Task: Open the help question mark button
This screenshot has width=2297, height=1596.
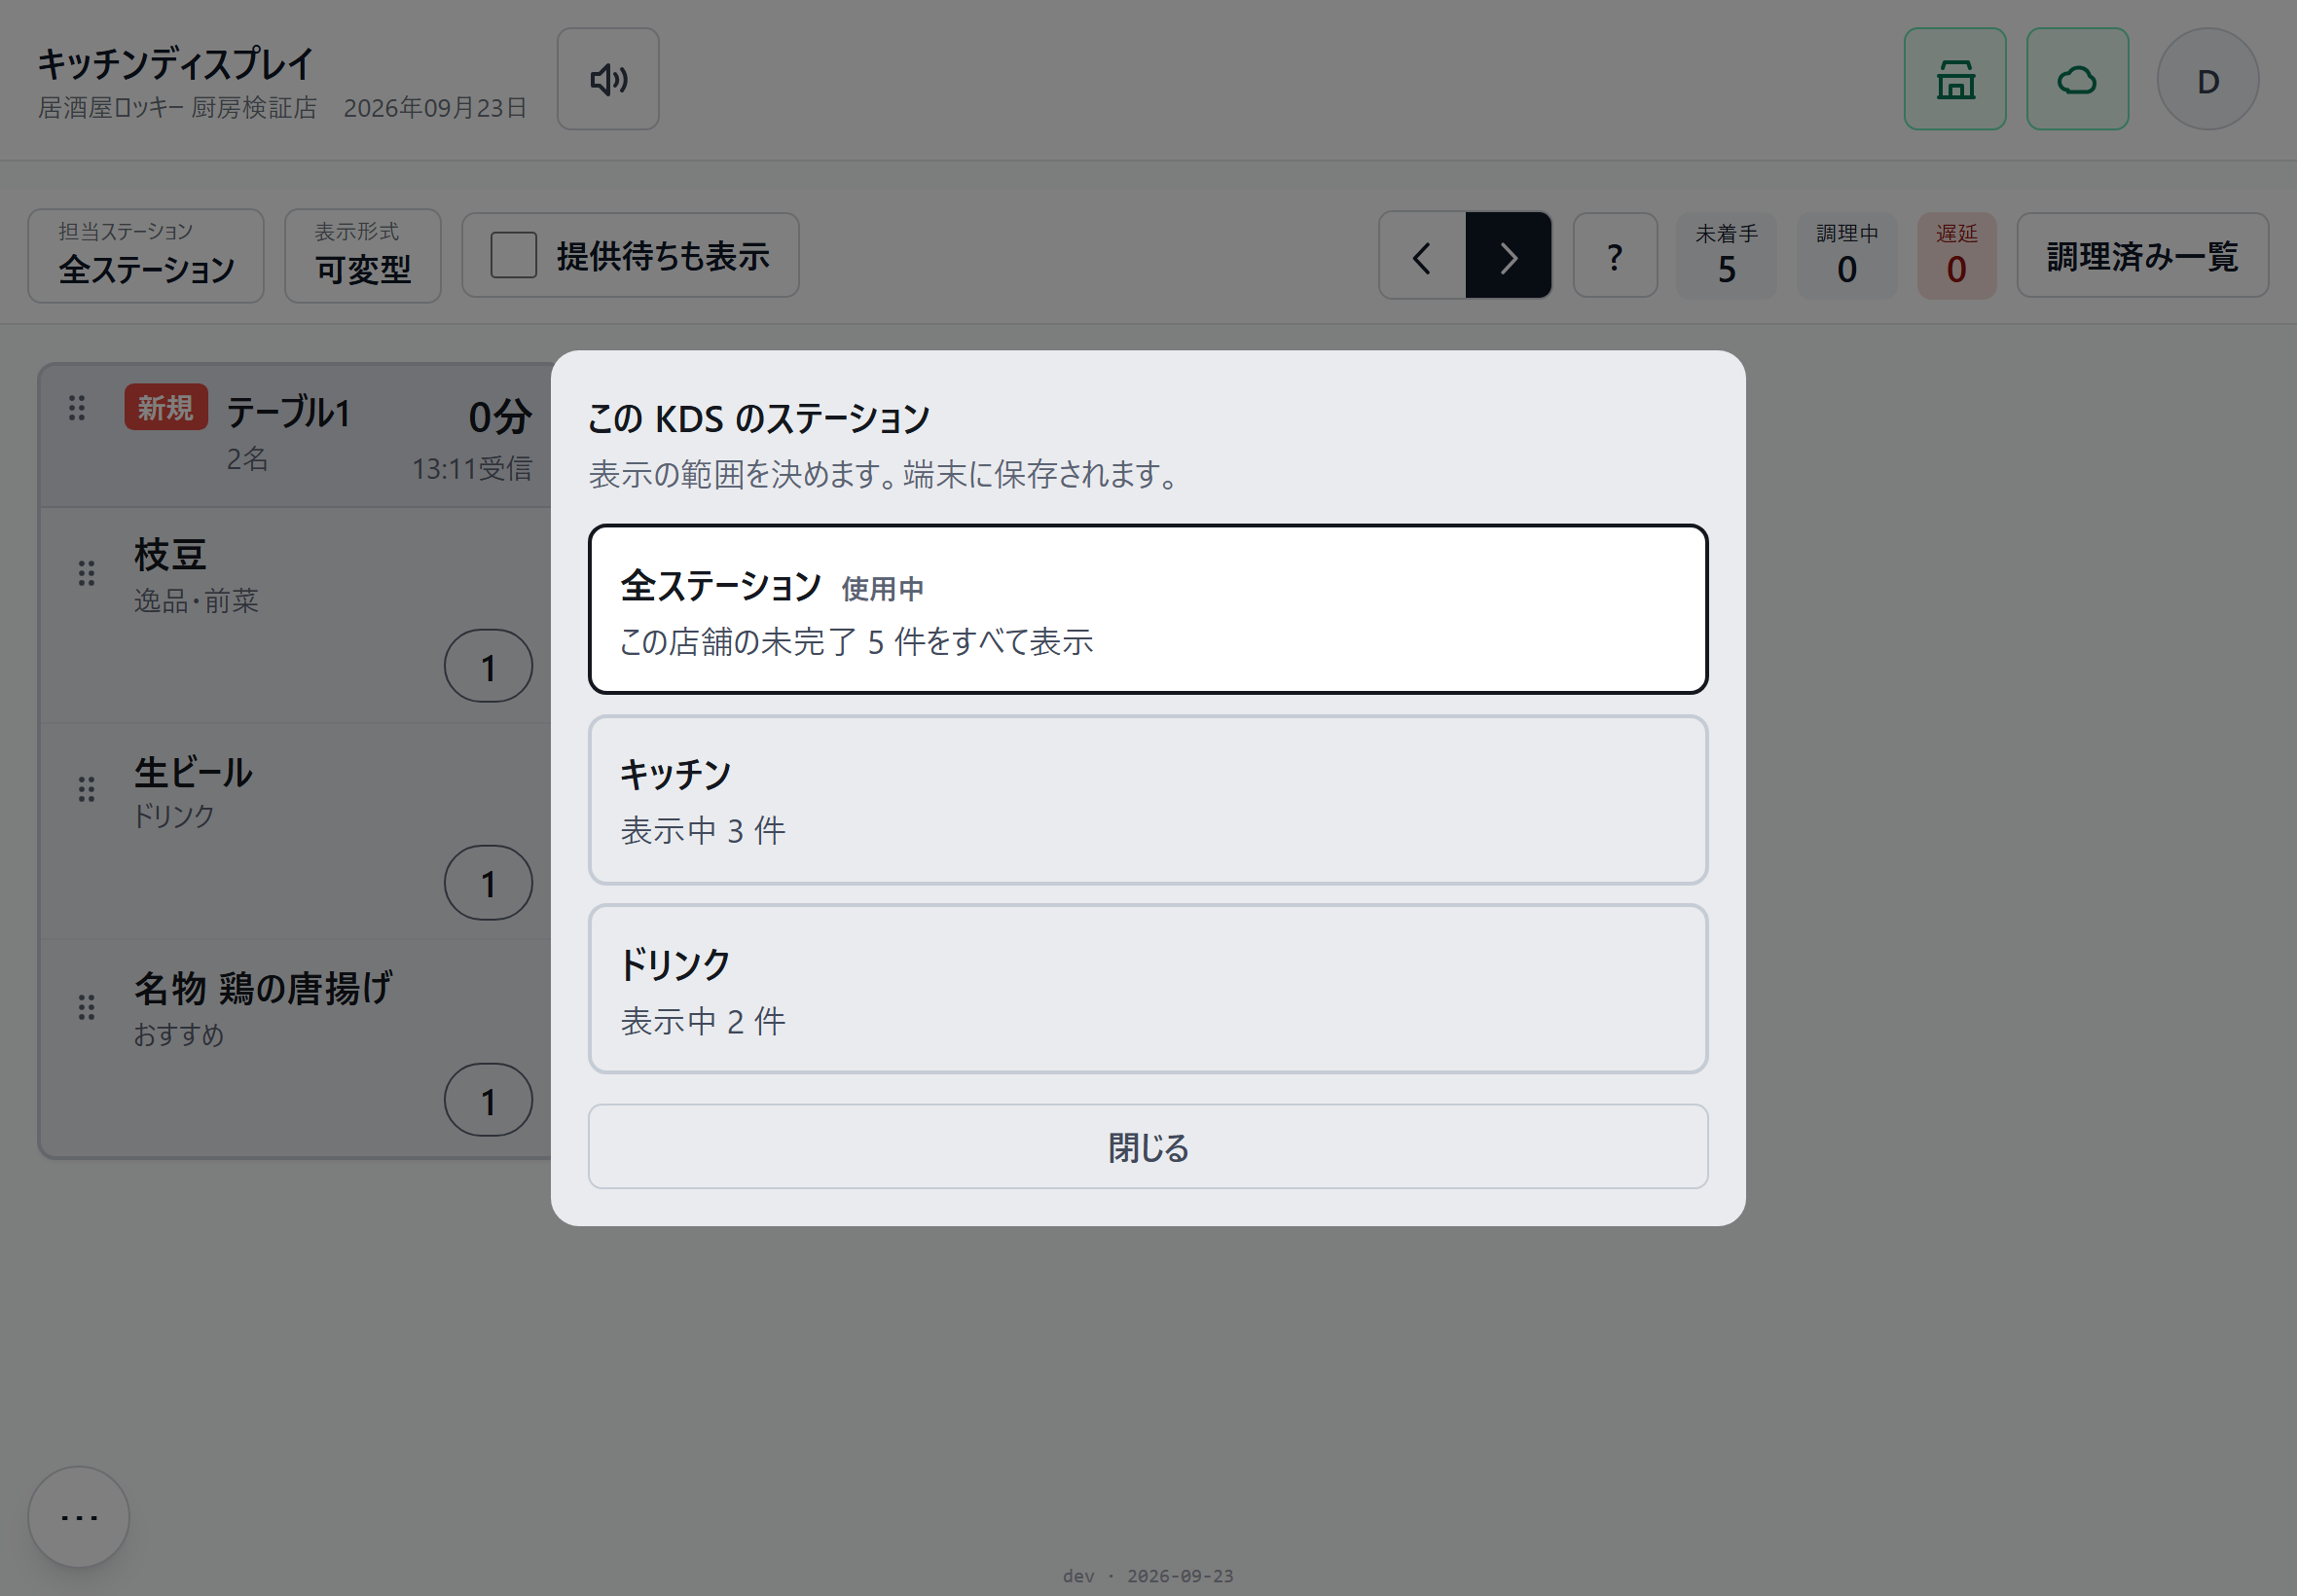Action: 1614,256
